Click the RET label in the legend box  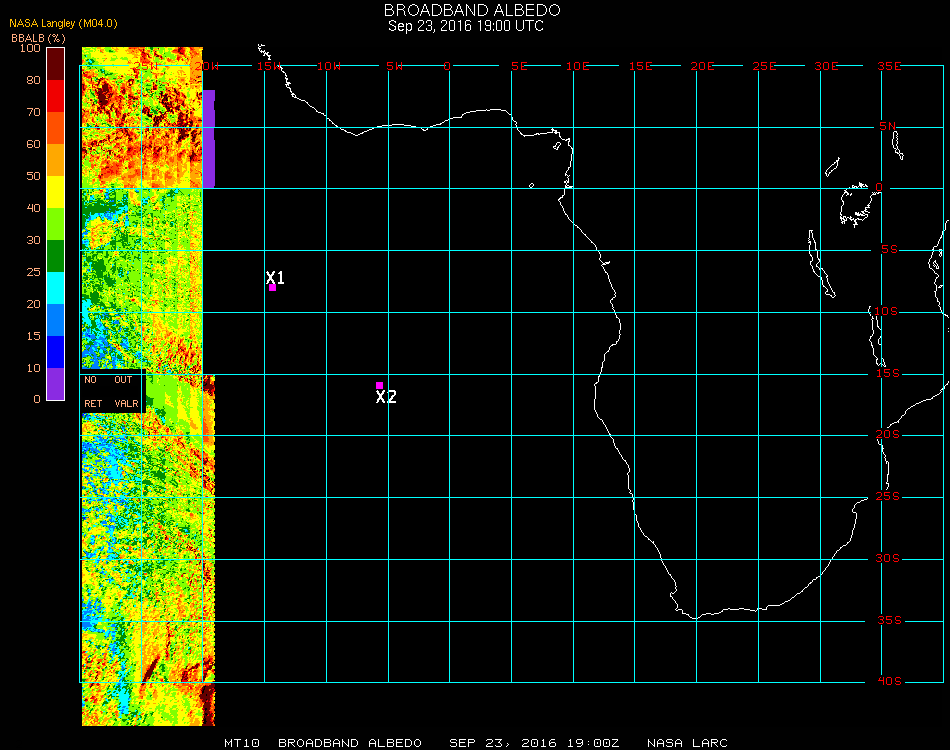(93, 404)
